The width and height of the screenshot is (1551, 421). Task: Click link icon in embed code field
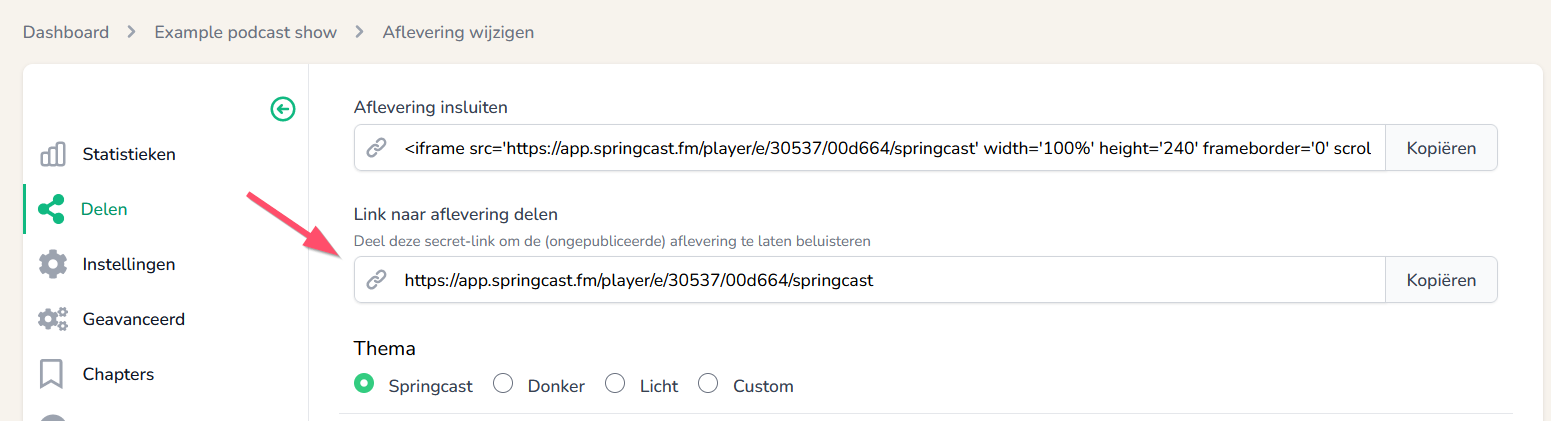point(376,148)
